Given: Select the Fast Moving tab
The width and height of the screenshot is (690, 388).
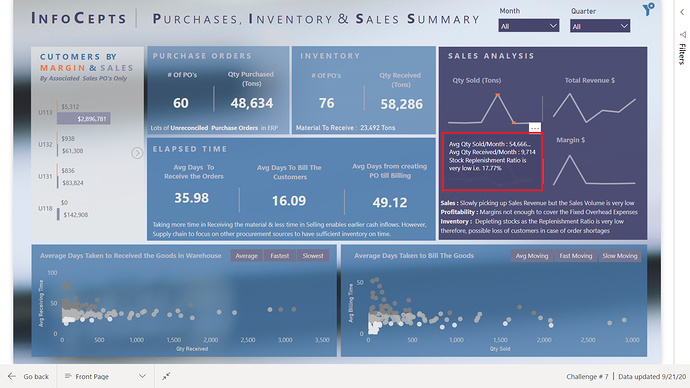Looking at the screenshot, I should 576,256.
